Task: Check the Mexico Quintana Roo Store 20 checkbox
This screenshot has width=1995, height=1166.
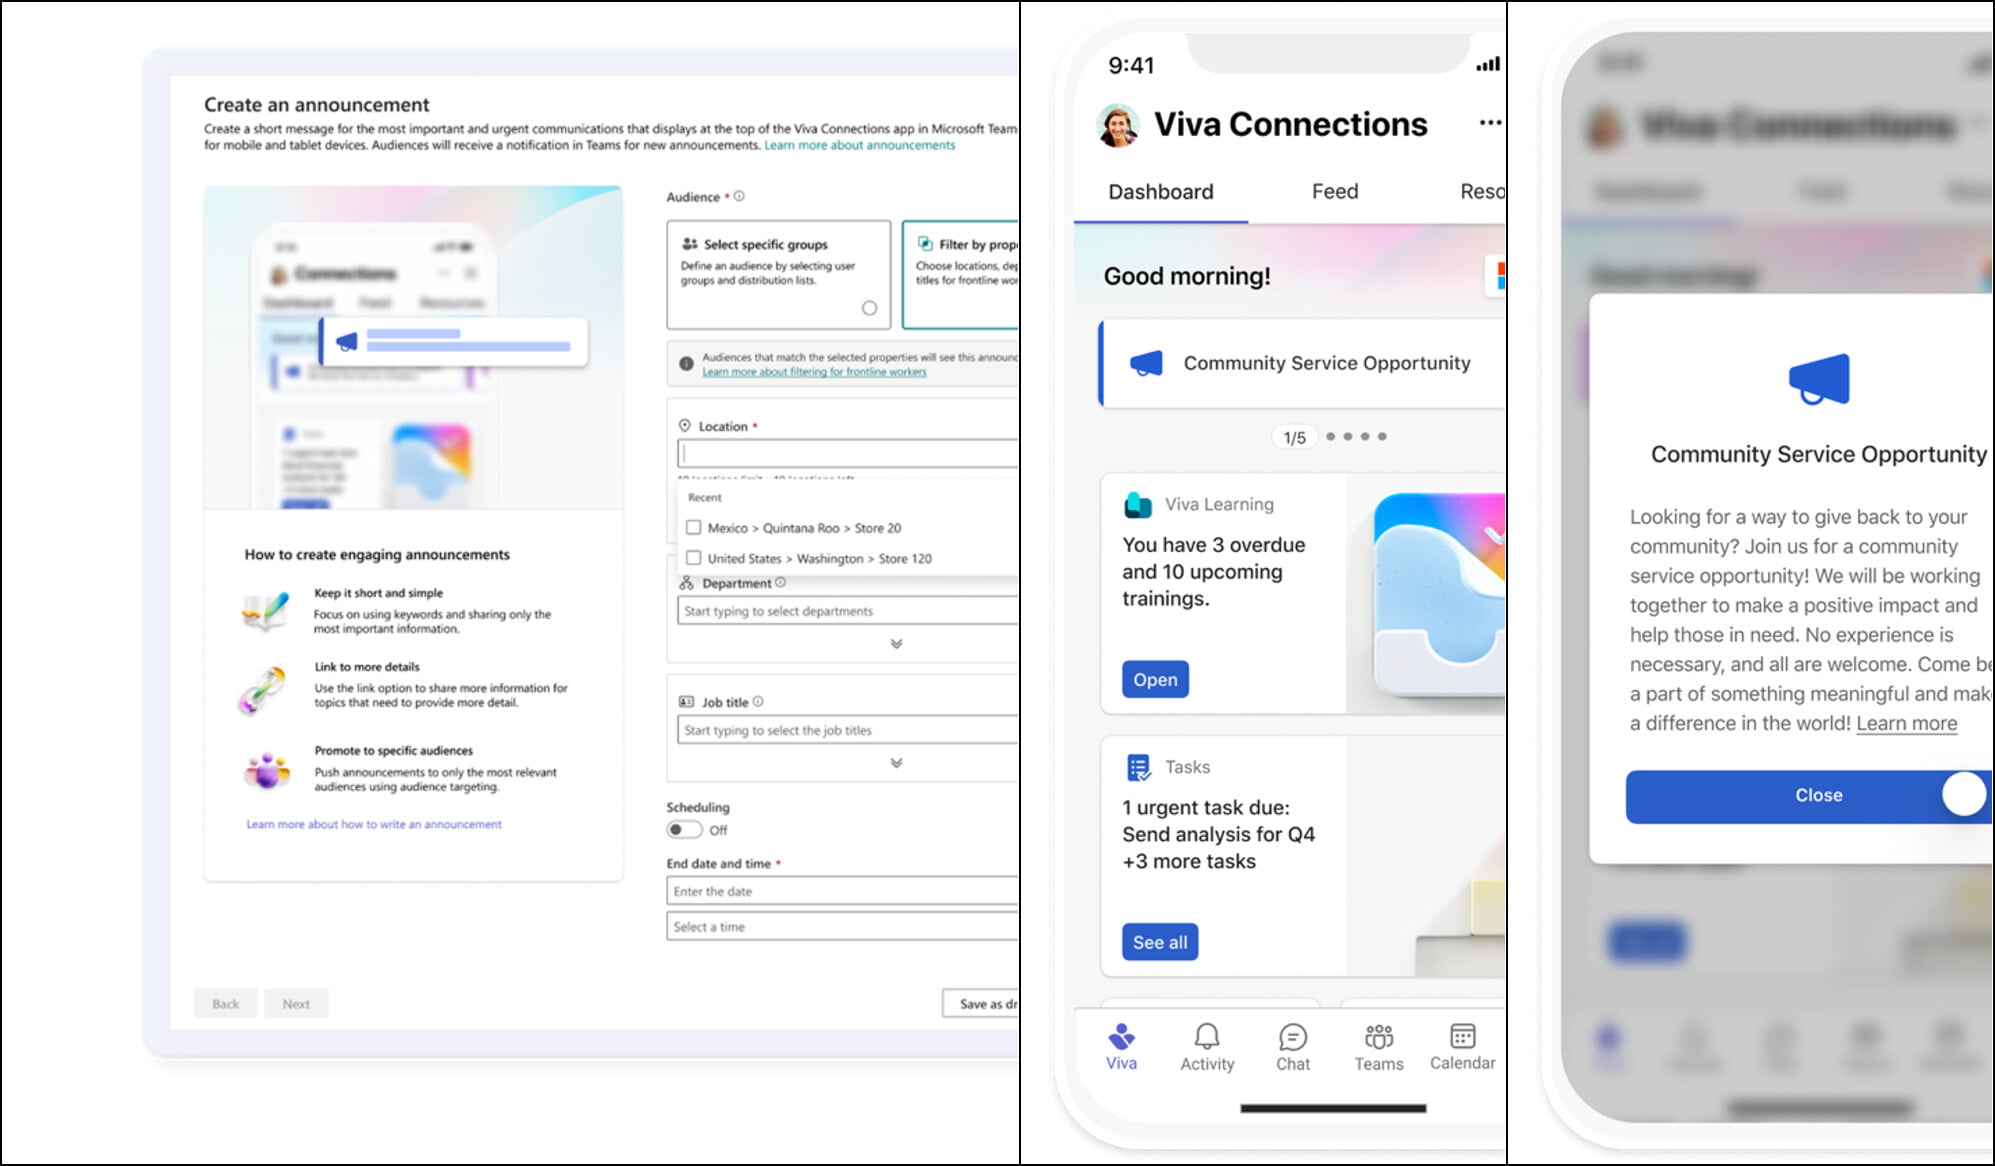Action: 694,526
